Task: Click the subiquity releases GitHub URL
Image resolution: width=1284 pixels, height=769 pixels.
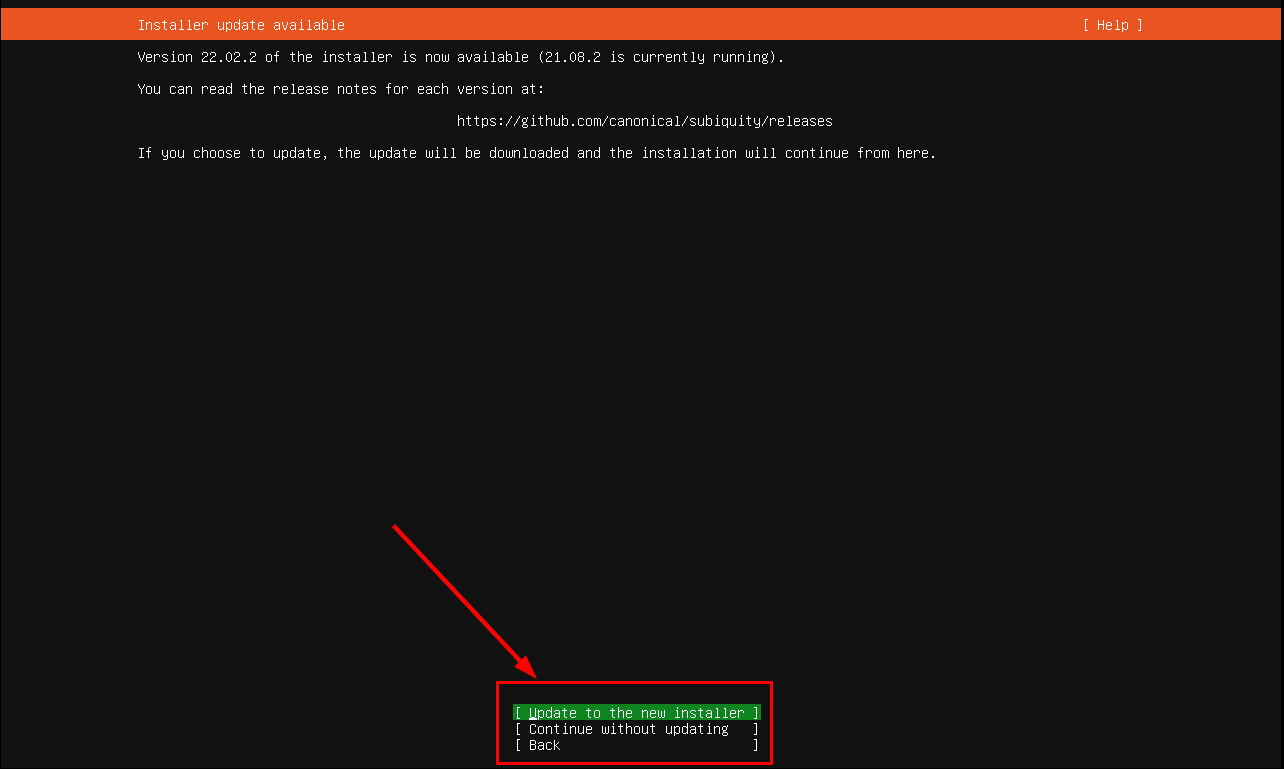Action: [x=644, y=121]
